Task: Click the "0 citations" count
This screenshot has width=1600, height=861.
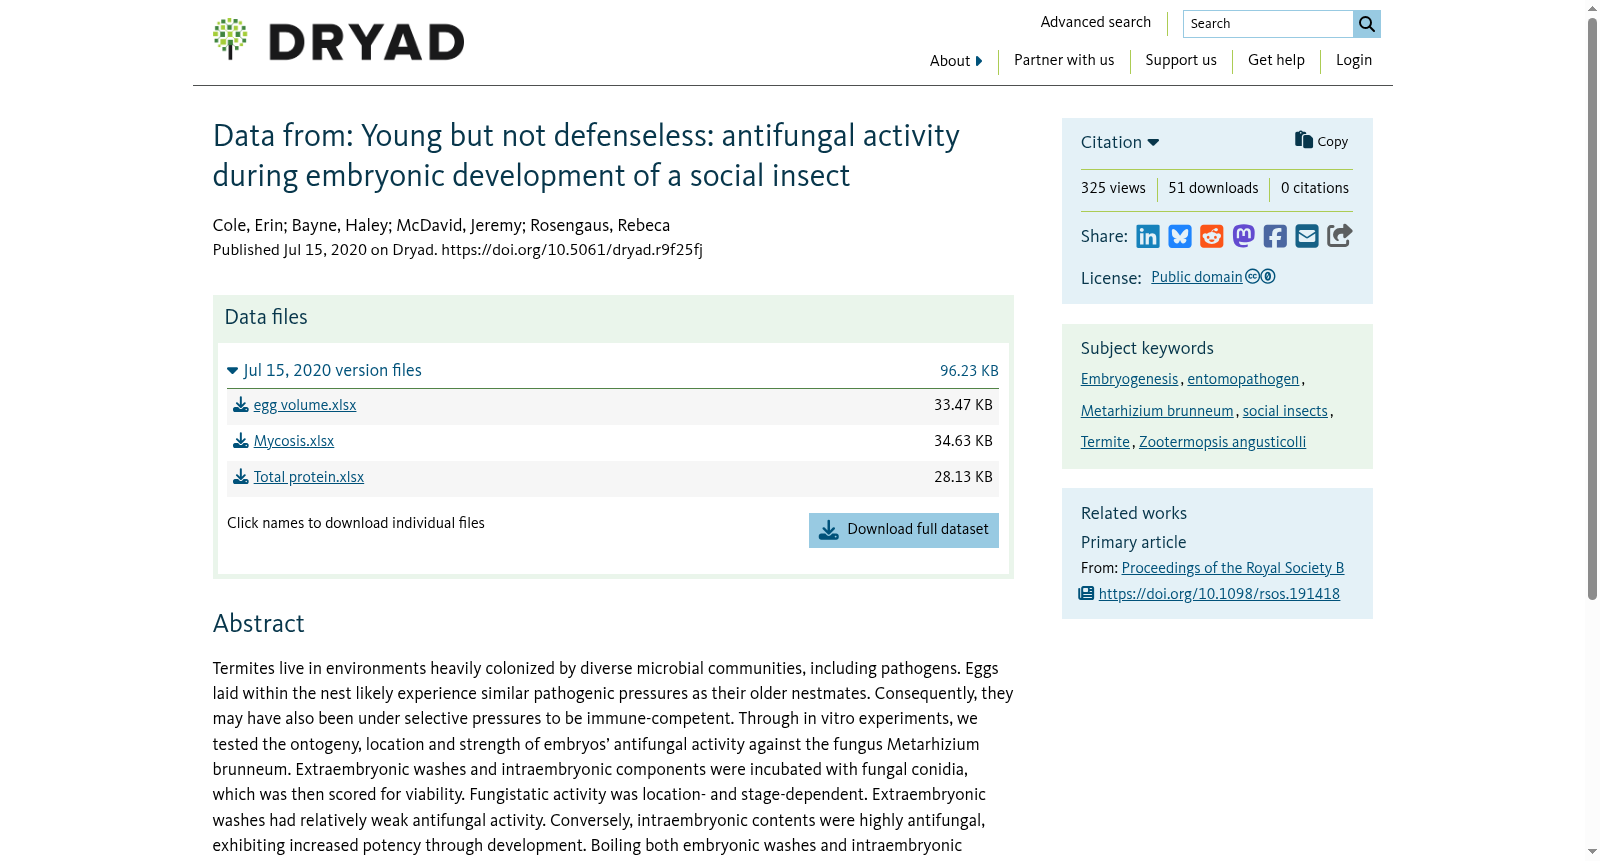Action: coord(1315,188)
